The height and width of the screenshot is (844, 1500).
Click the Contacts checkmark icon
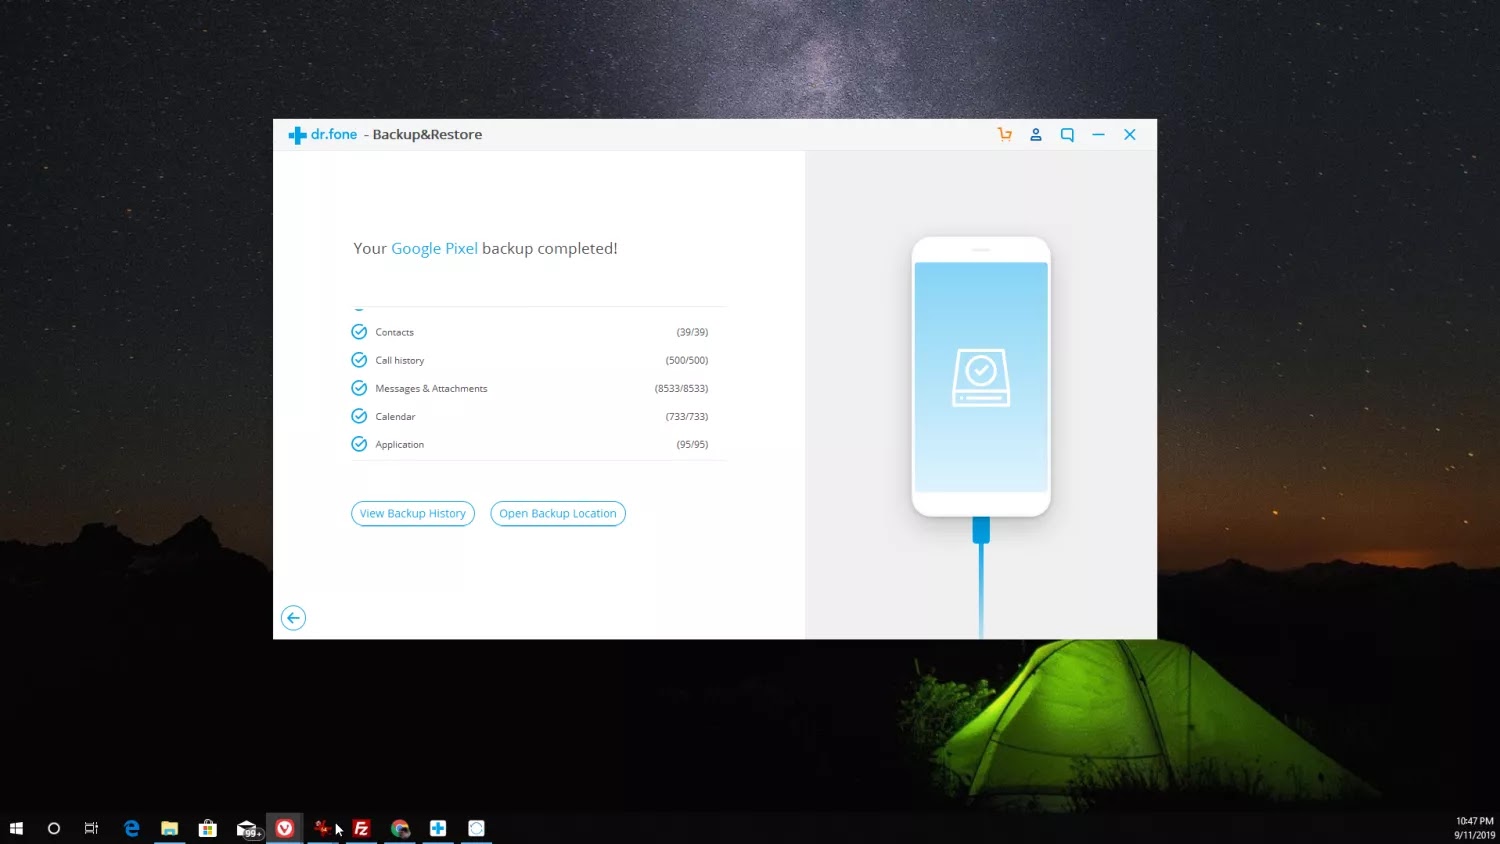coord(359,332)
